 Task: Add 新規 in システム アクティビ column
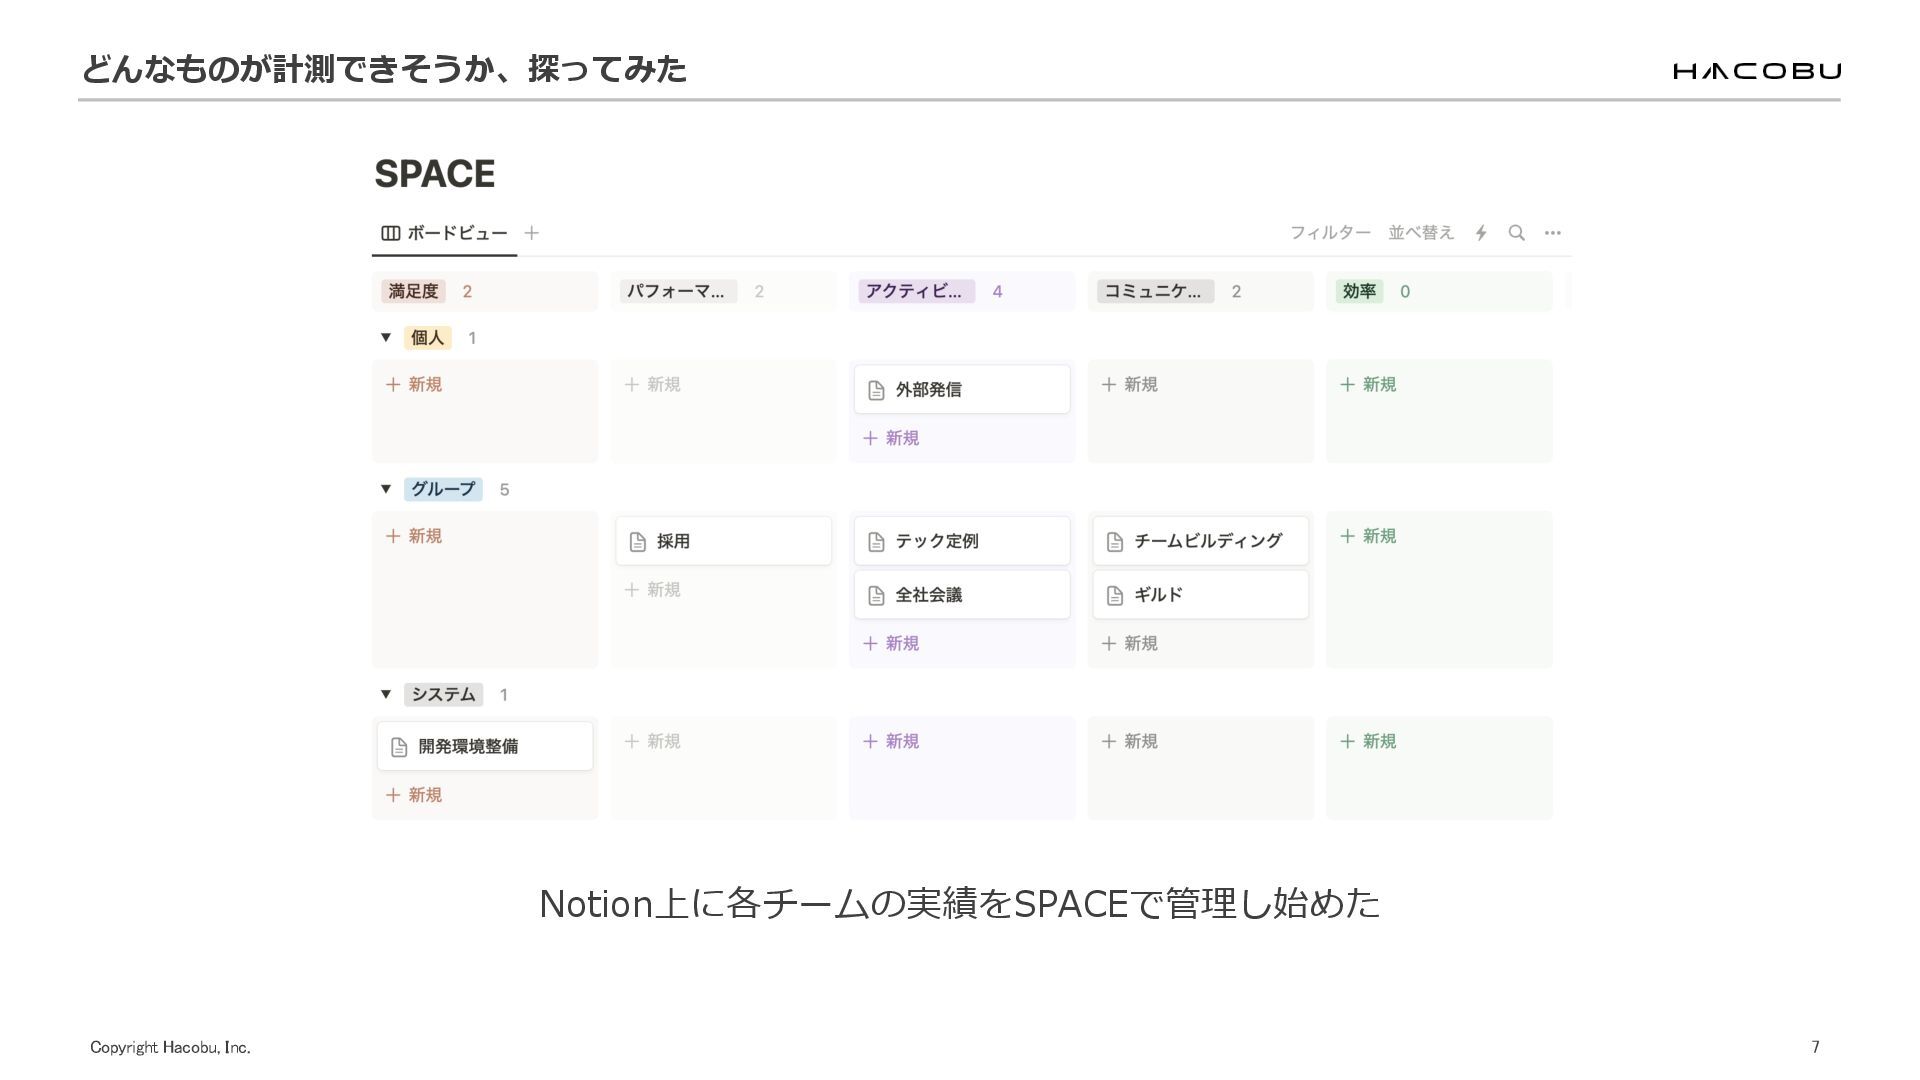891,741
